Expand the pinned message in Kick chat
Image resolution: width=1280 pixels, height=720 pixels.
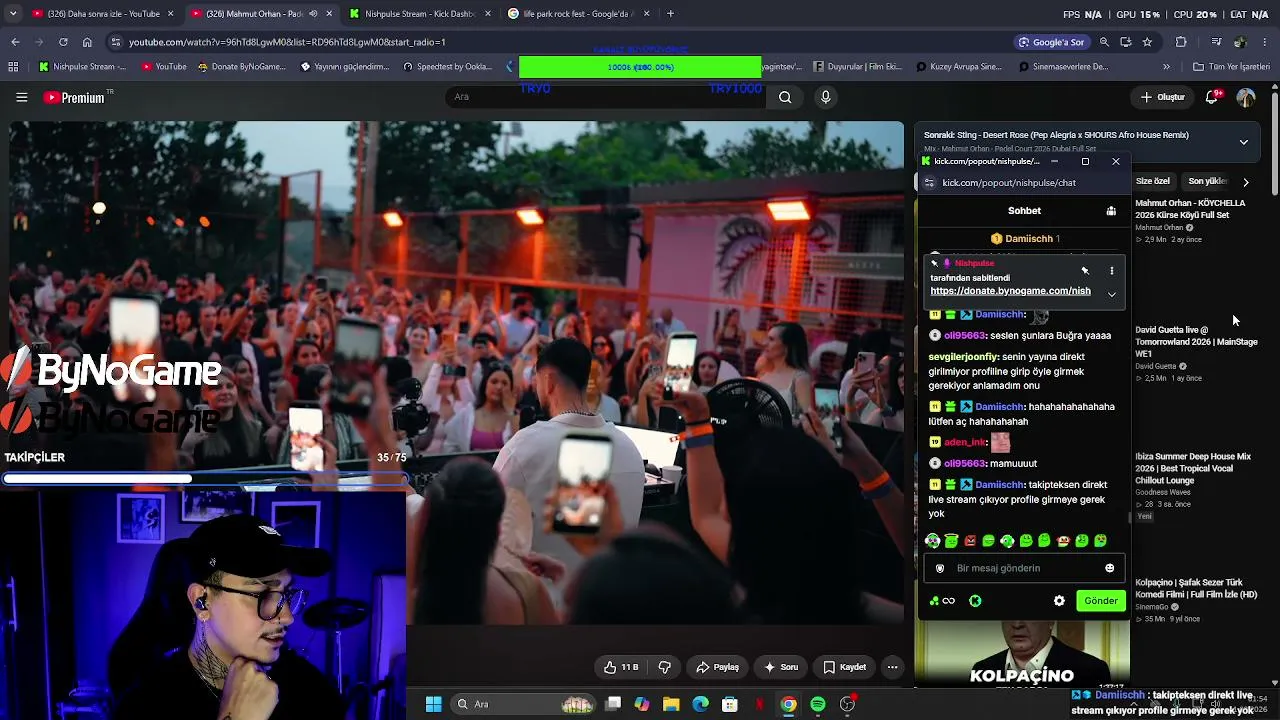[1111, 294]
